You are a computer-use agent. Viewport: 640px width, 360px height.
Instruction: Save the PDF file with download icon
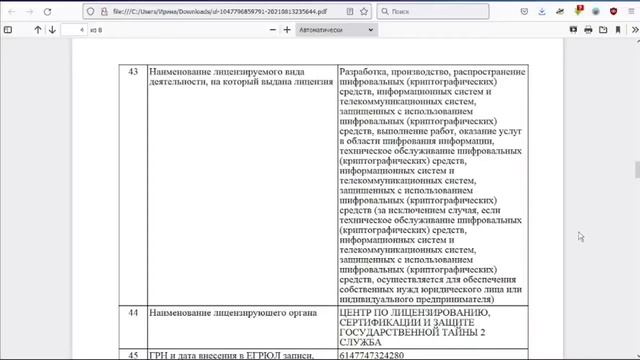[603, 30]
